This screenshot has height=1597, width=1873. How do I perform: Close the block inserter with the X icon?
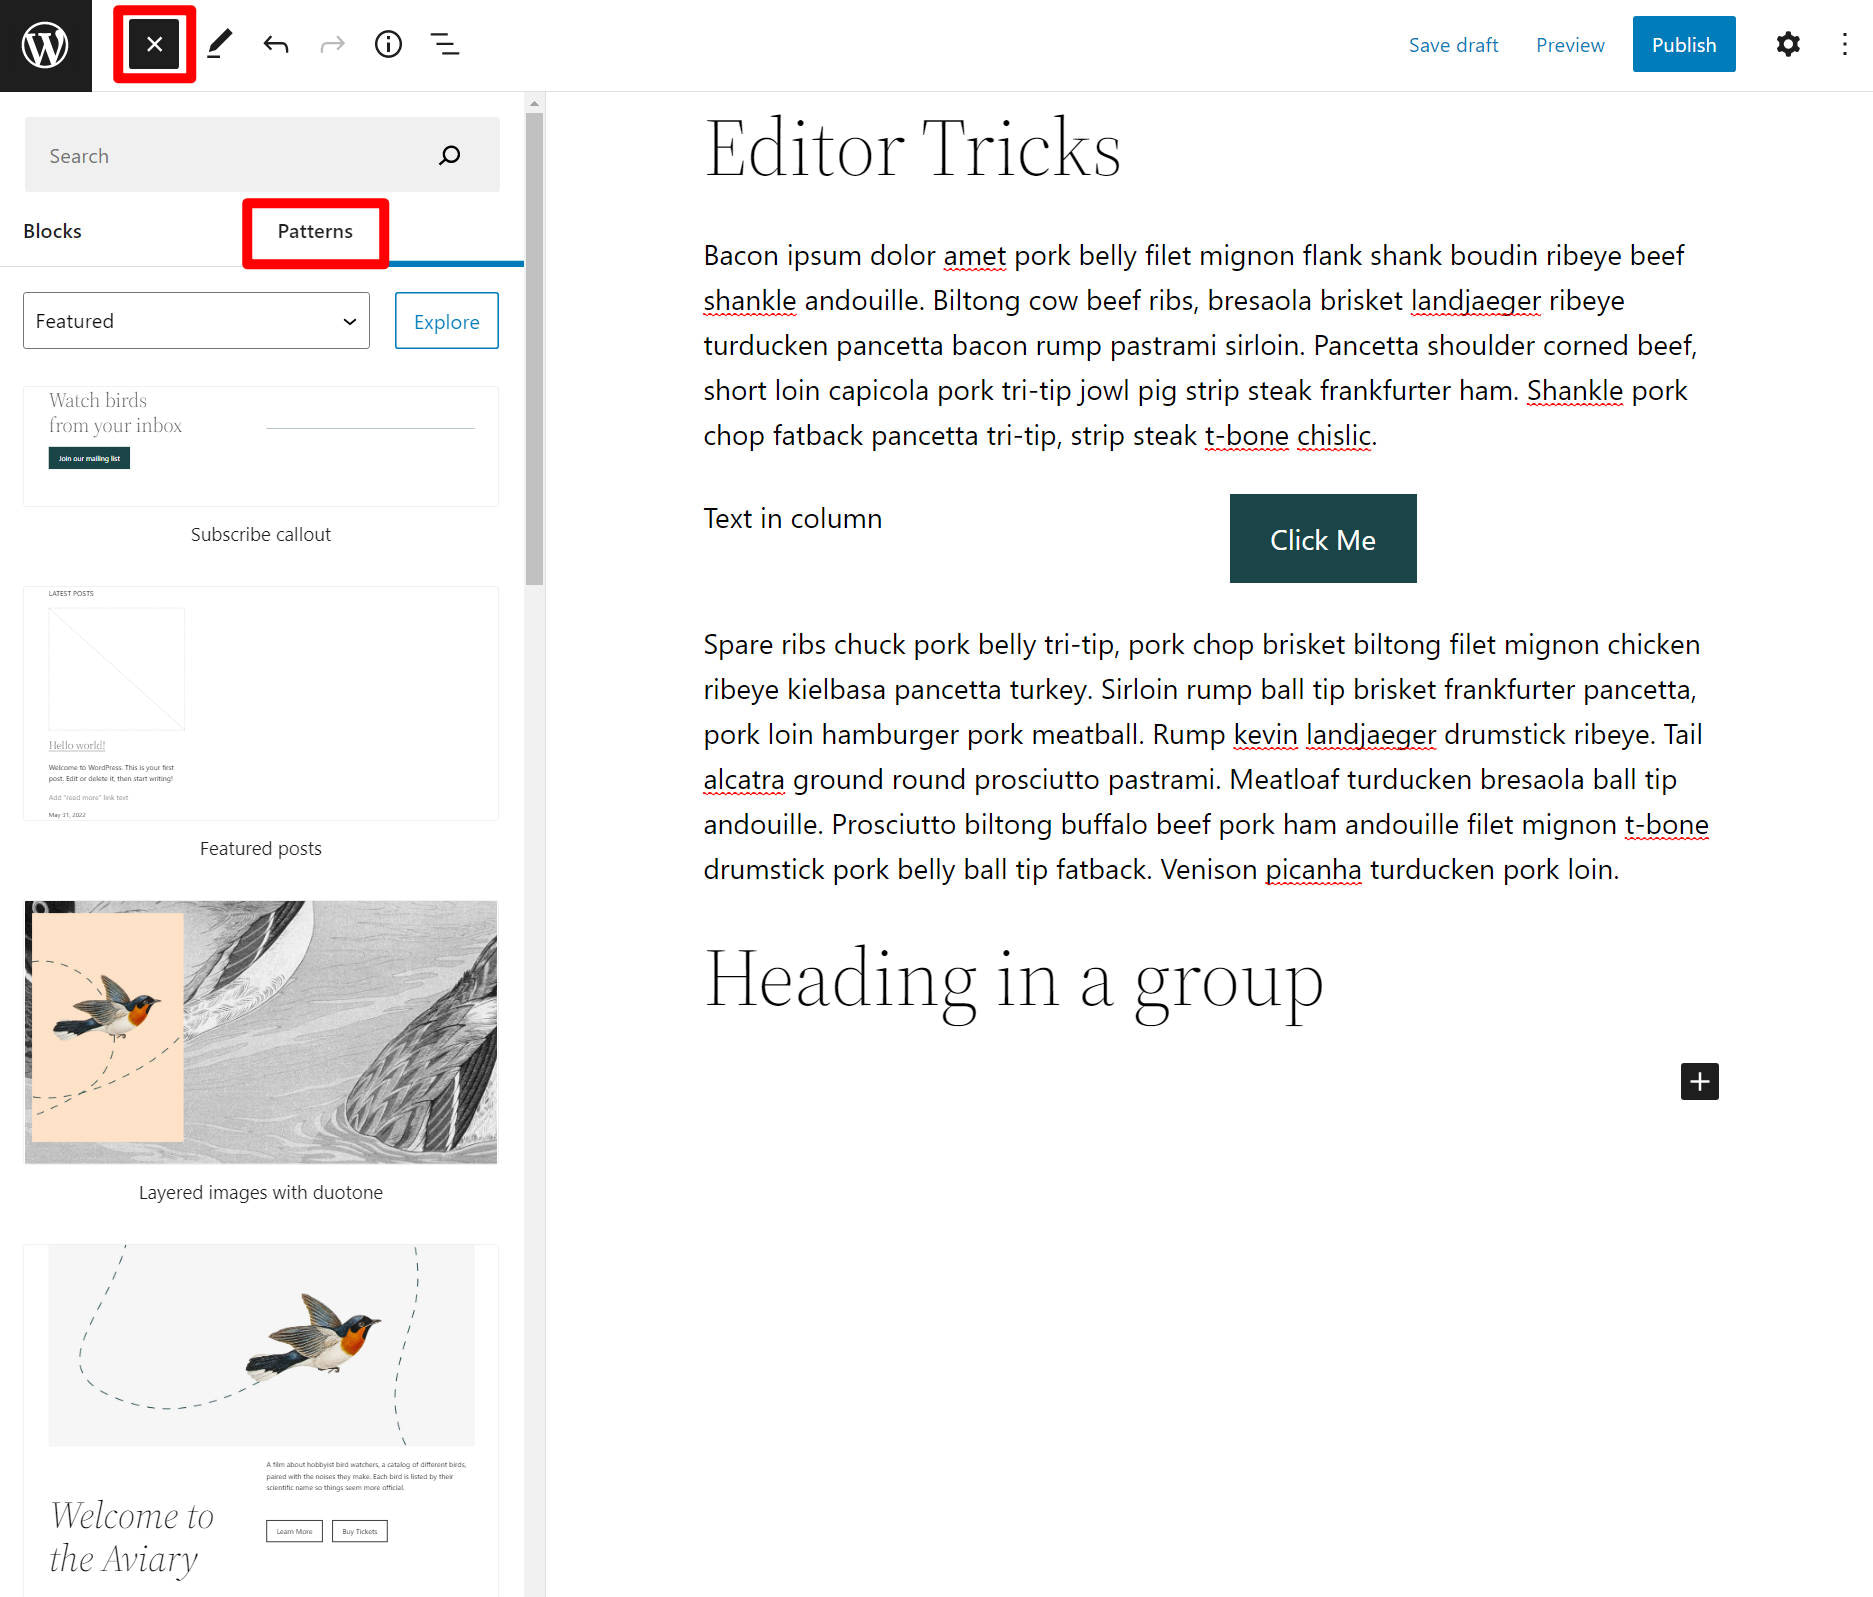153,44
